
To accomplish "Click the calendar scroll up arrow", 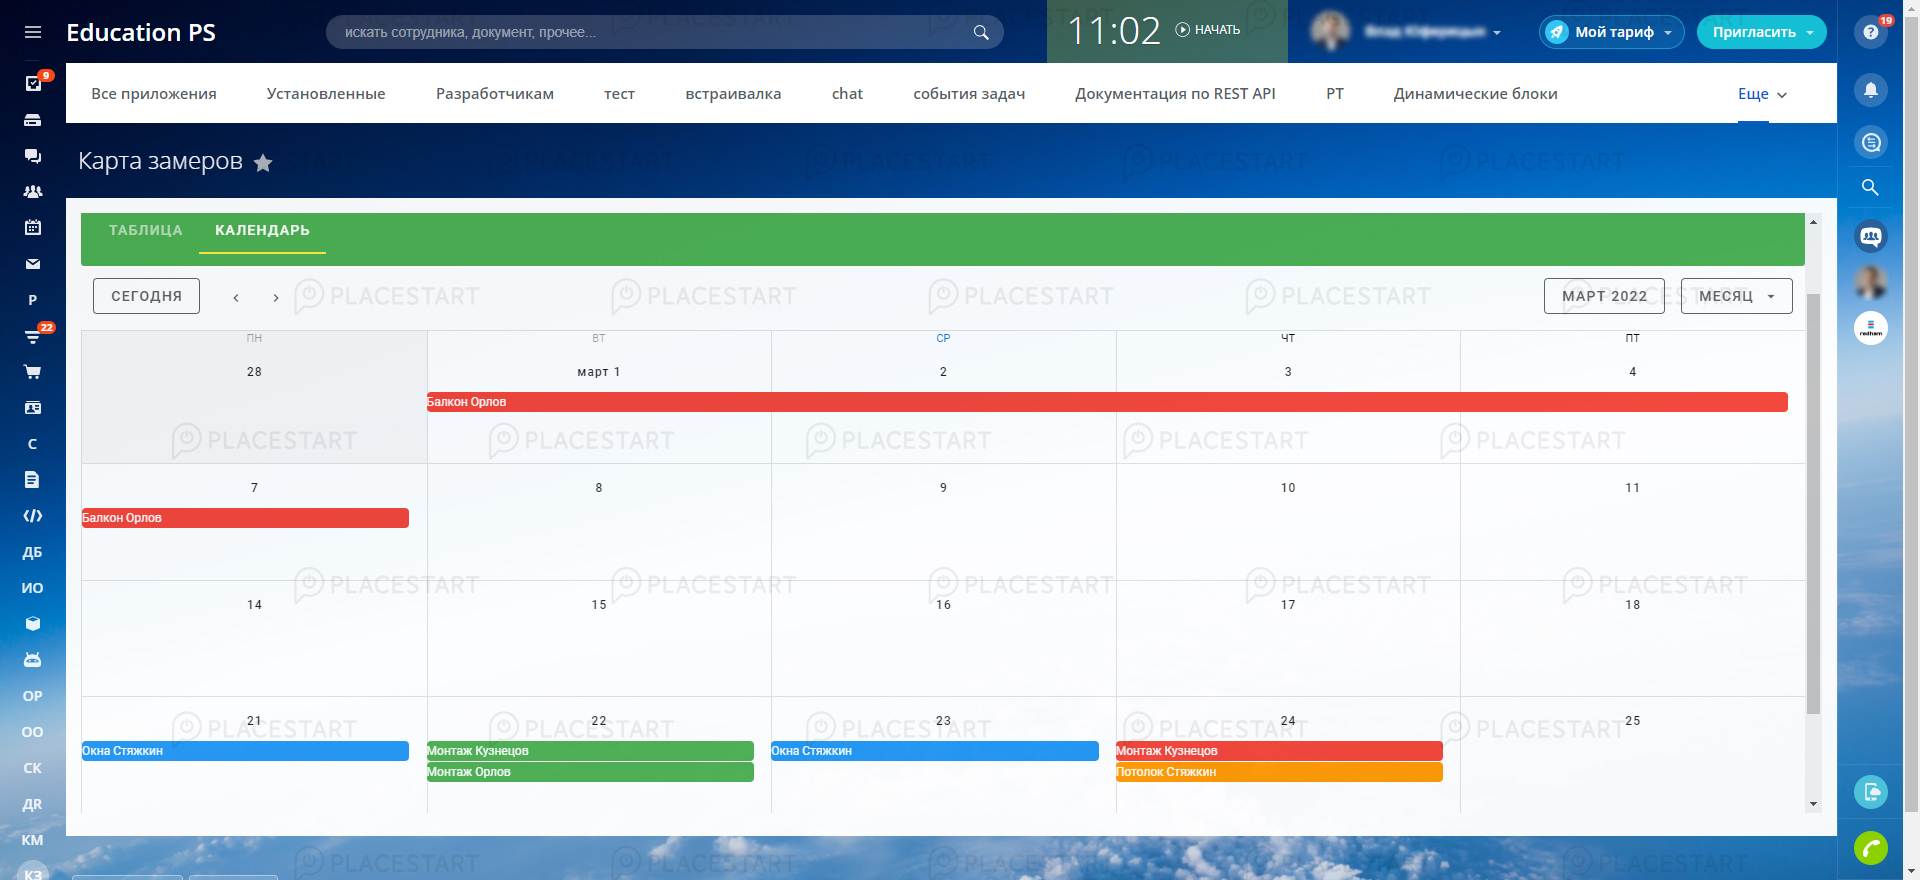I will tap(1813, 222).
